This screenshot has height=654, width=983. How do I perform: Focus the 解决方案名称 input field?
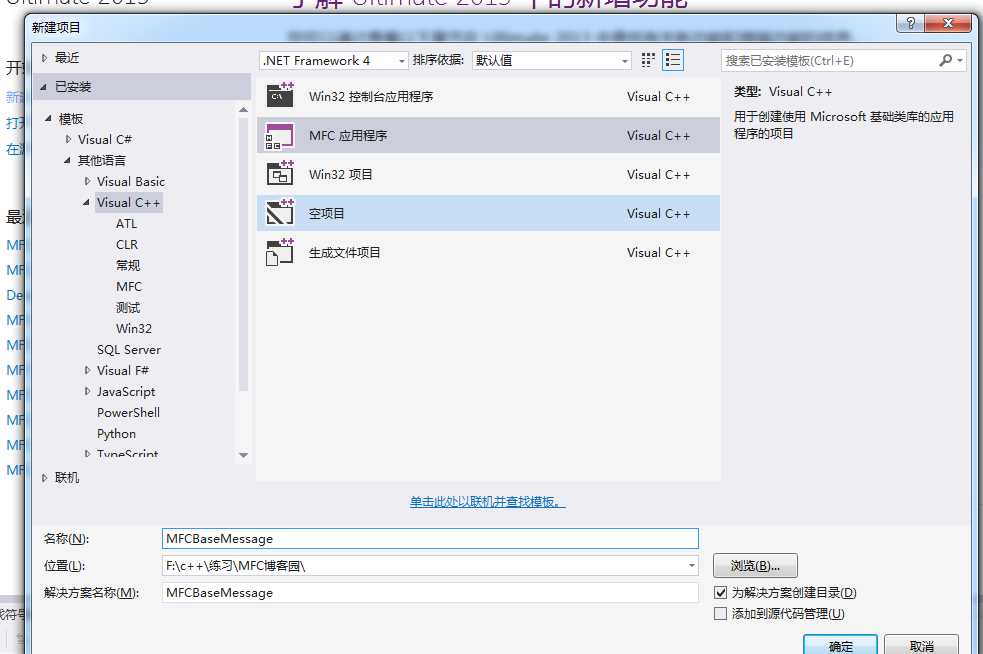(x=430, y=593)
